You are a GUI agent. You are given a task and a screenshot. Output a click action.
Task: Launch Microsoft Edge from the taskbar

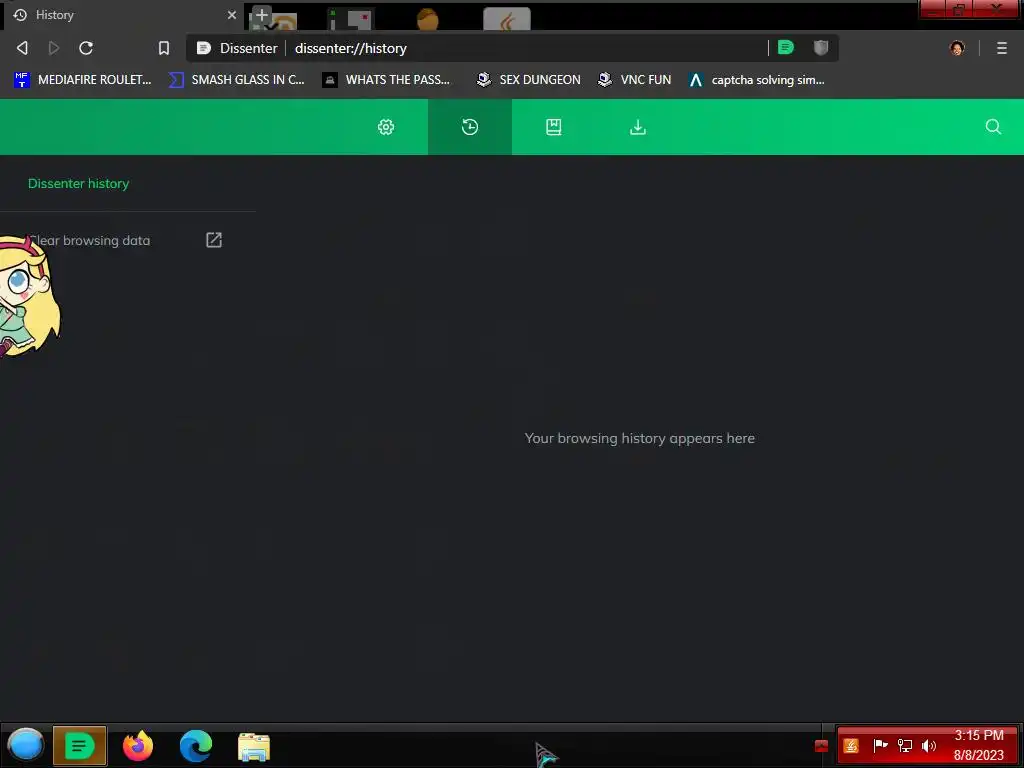coord(196,745)
